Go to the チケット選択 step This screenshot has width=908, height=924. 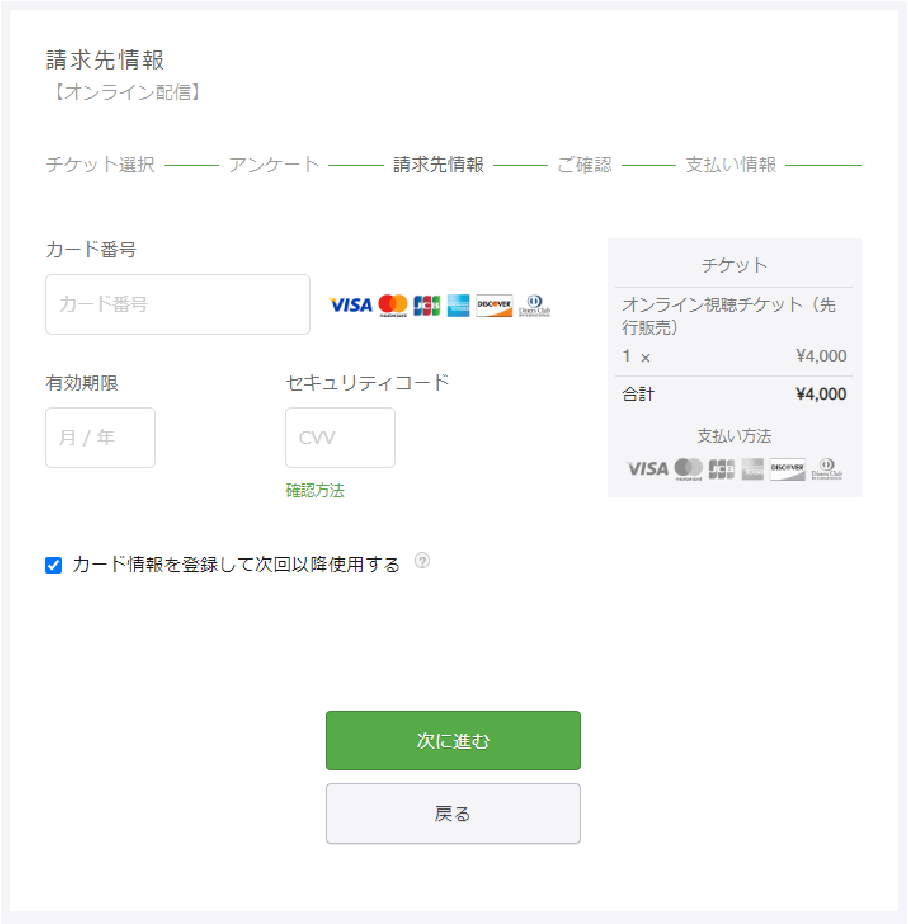(x=100, y=165)
